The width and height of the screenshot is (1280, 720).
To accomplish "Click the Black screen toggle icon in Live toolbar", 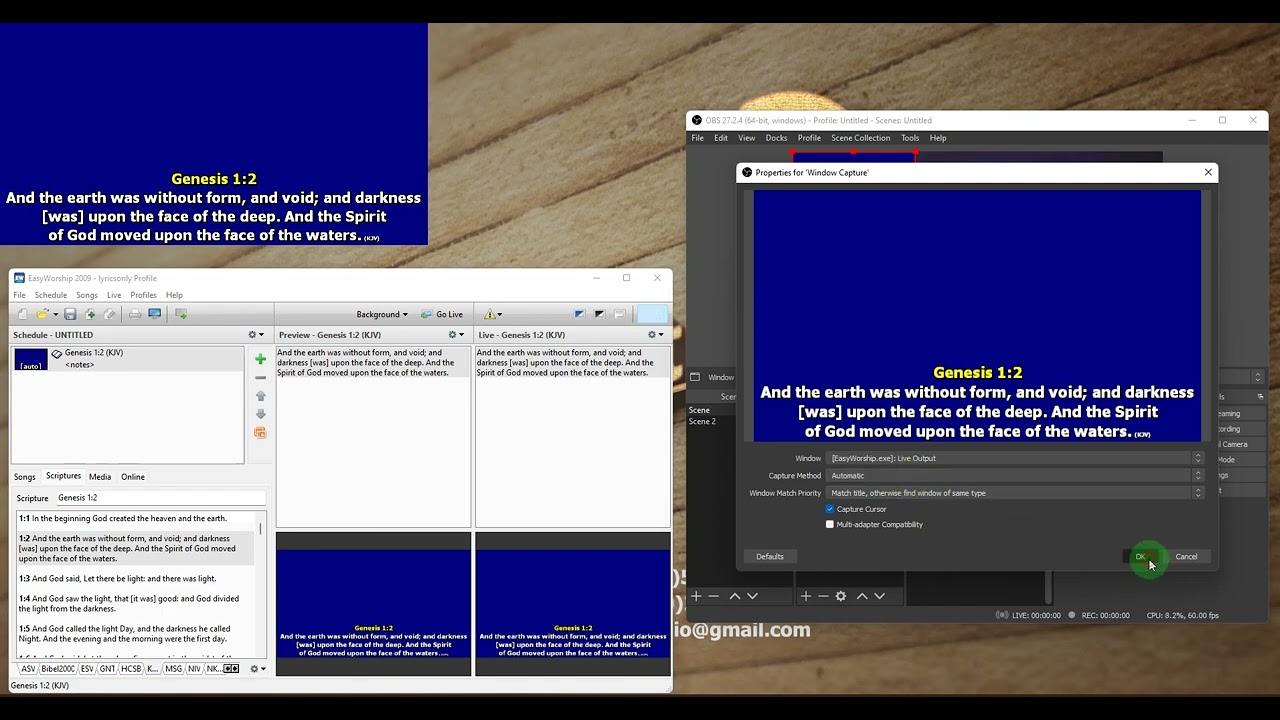I will coord(599,314).
